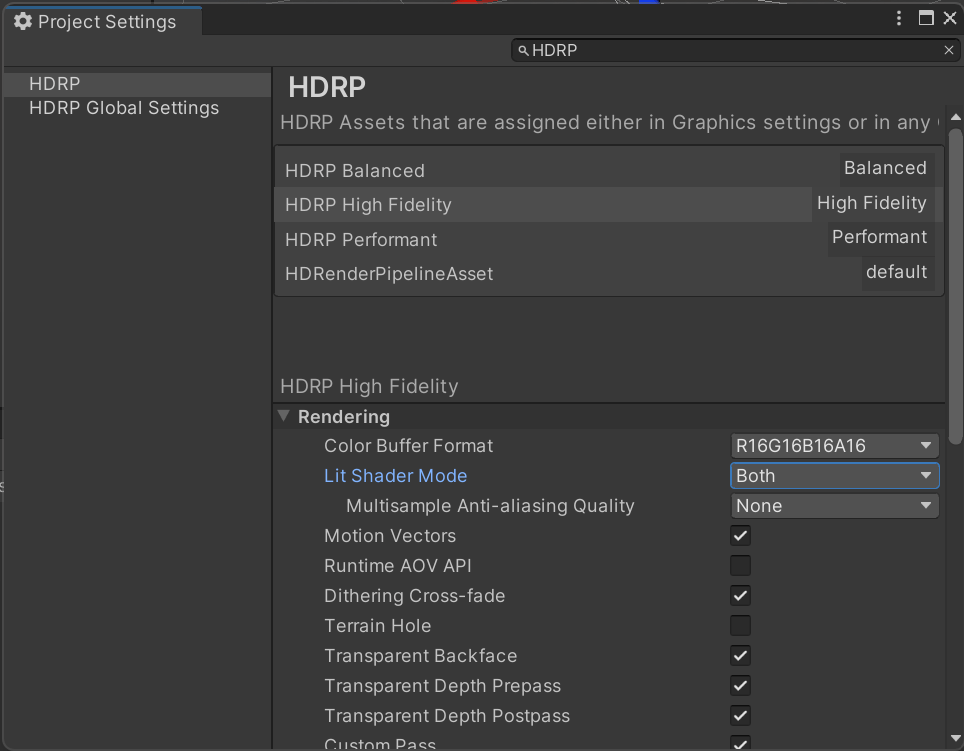The image size is (964, 751).
Task: Select the HDRP Balanced asset row
Action: 609,170
